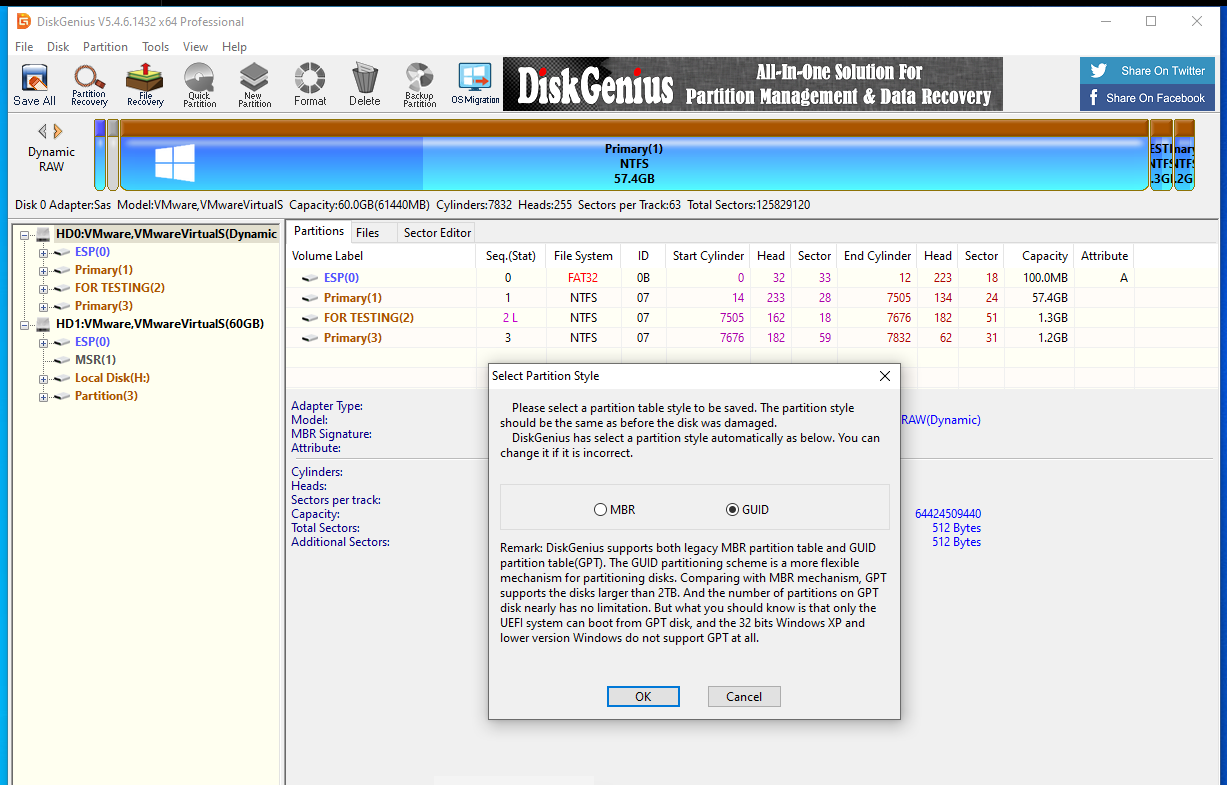This screenshot has height=785, width=1227.
Task: Expand Primary(3) tree node
Action: tap(43, 306)
